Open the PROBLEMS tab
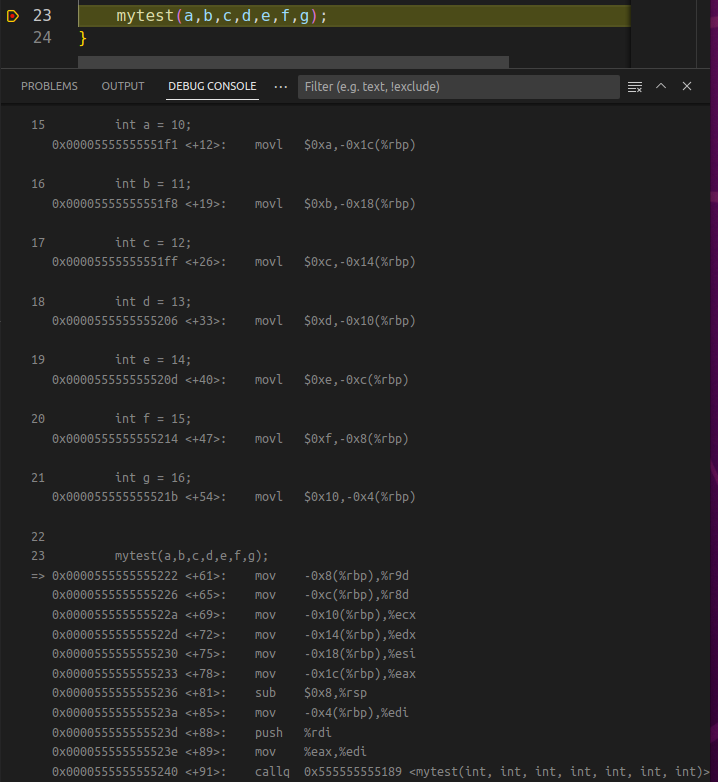Screen dimensions: 718x782 tap(49, 86)
